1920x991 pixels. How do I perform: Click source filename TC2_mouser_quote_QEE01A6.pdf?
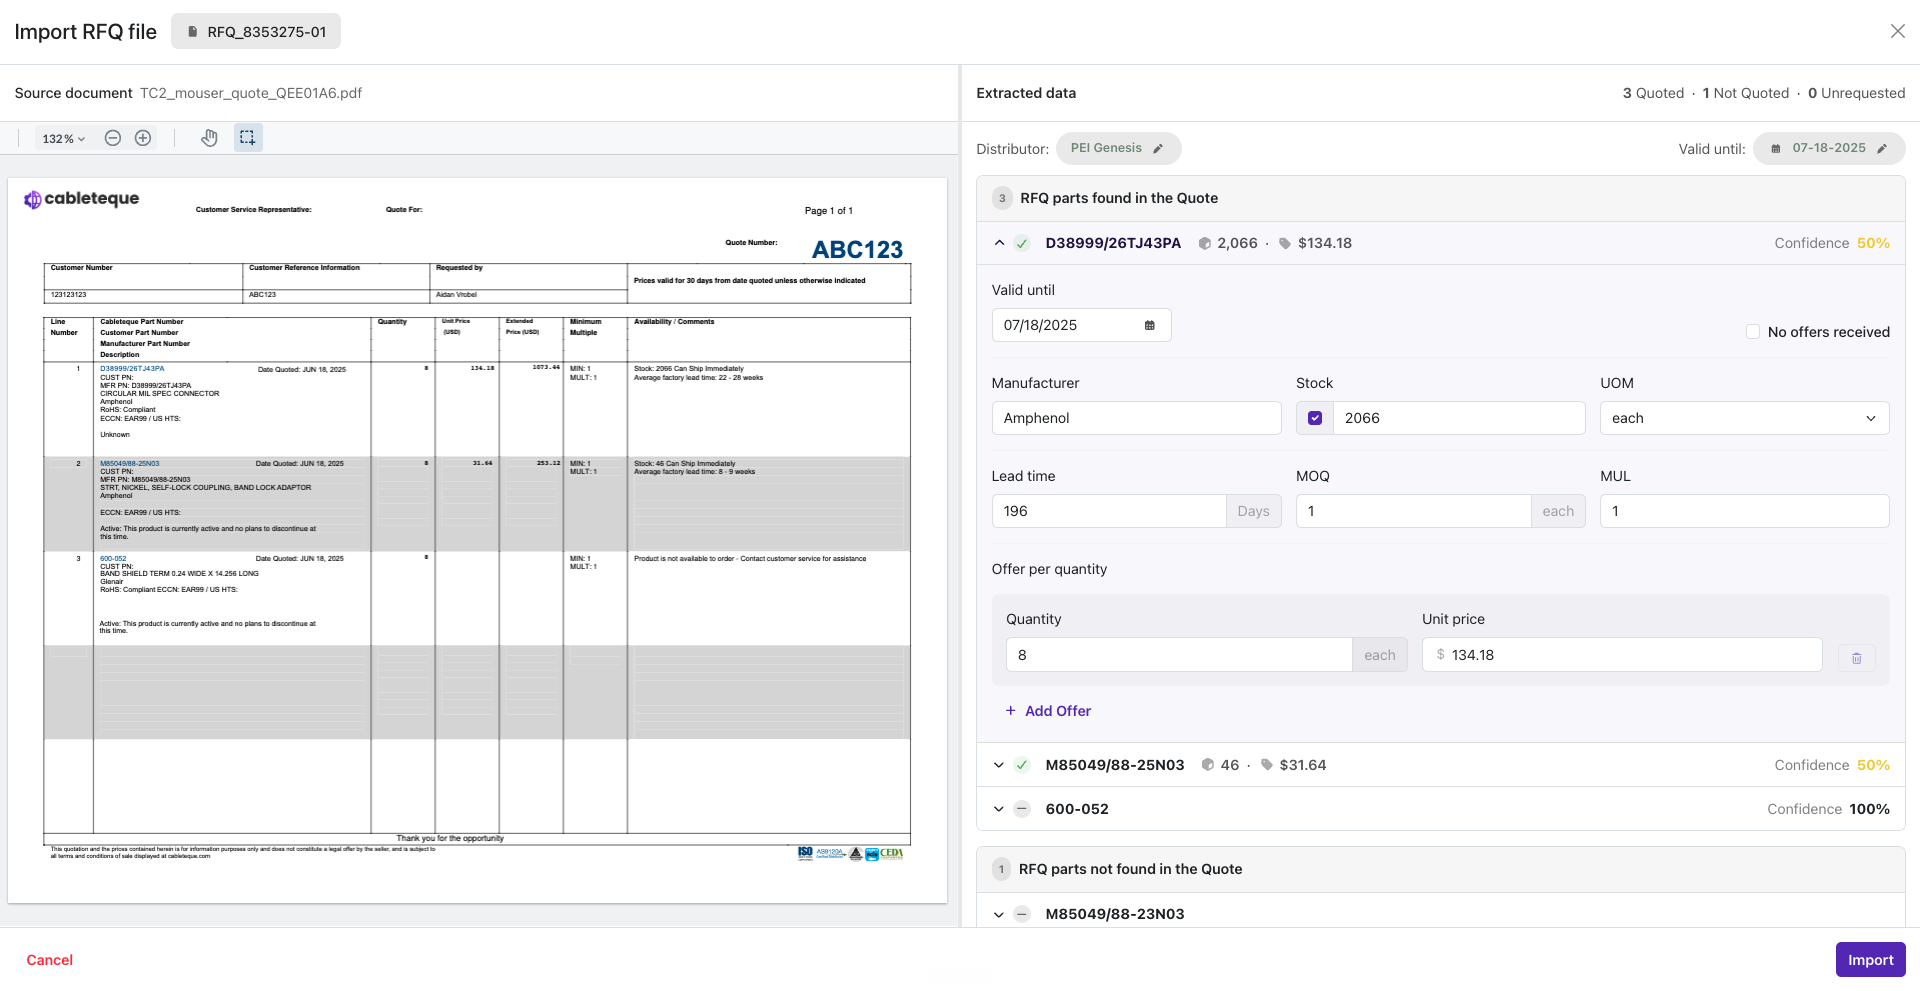(x=251, y=93)
